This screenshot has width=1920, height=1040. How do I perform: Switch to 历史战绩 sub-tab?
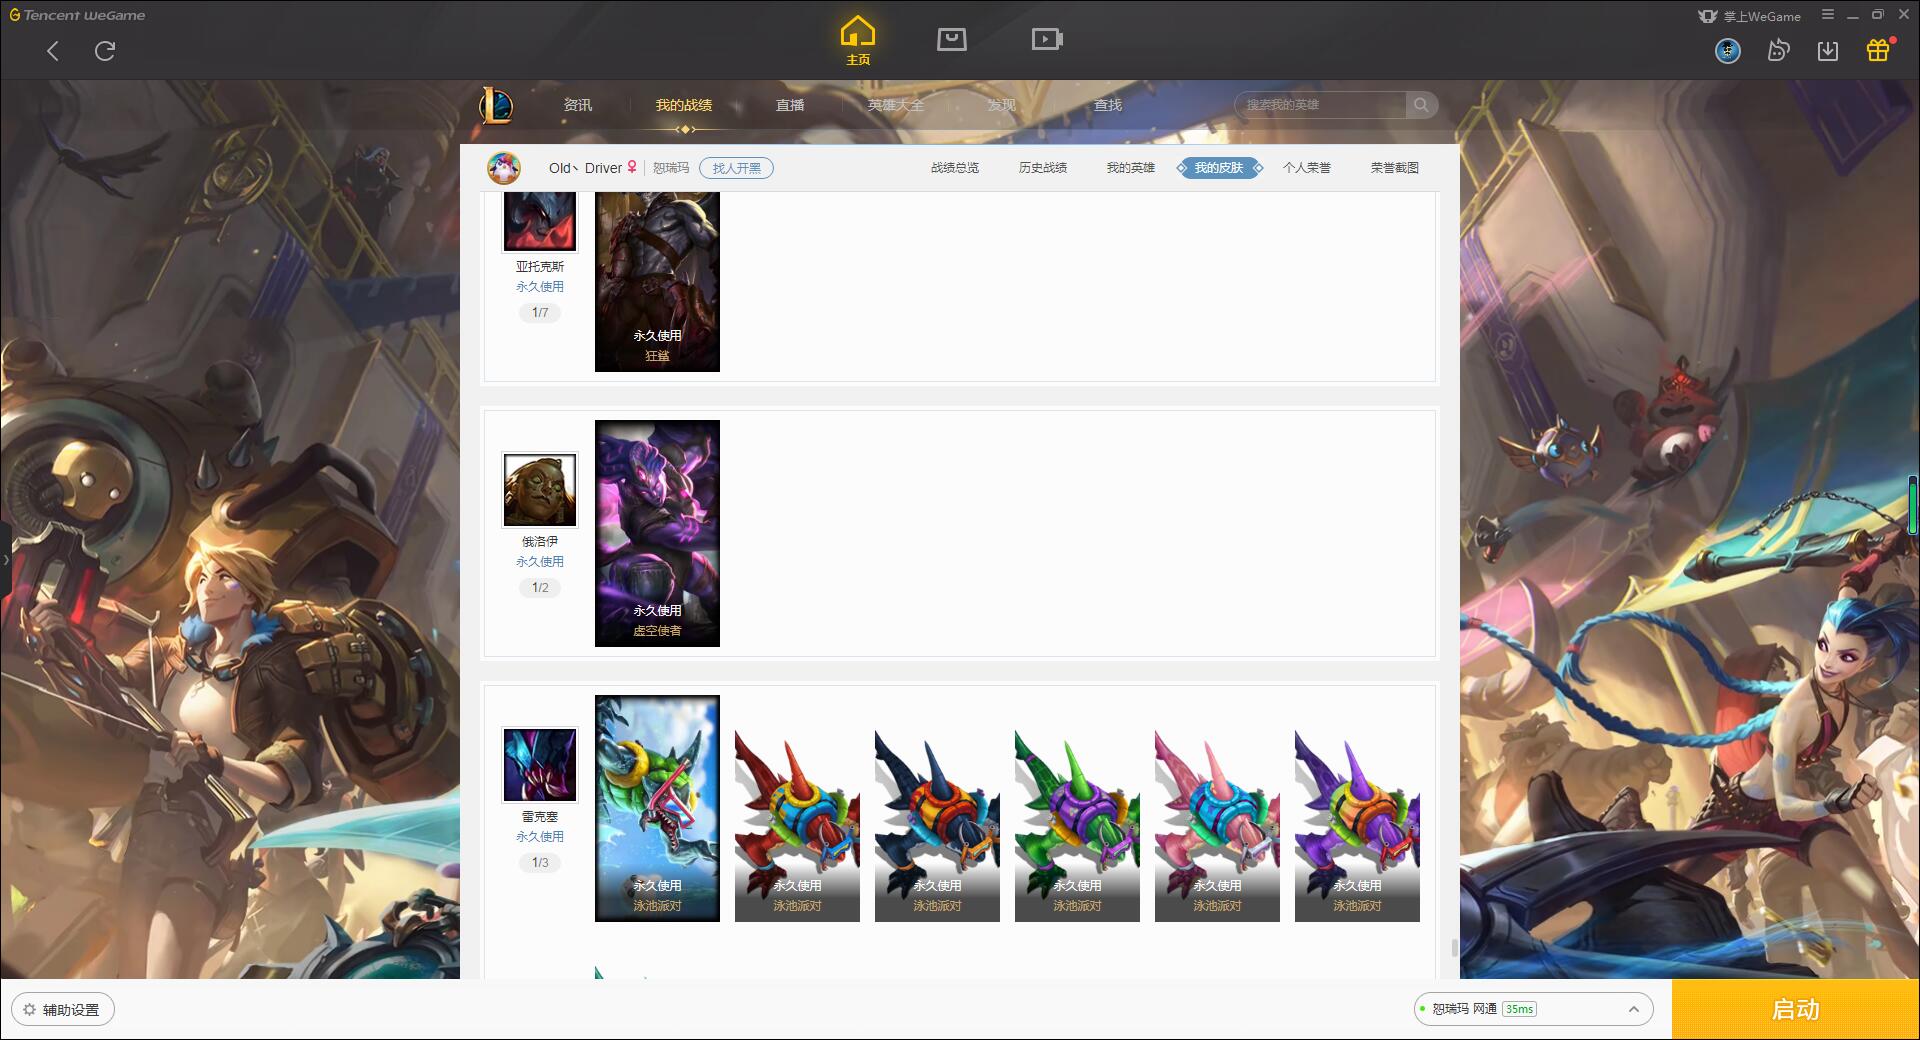tap(1043, 168)
